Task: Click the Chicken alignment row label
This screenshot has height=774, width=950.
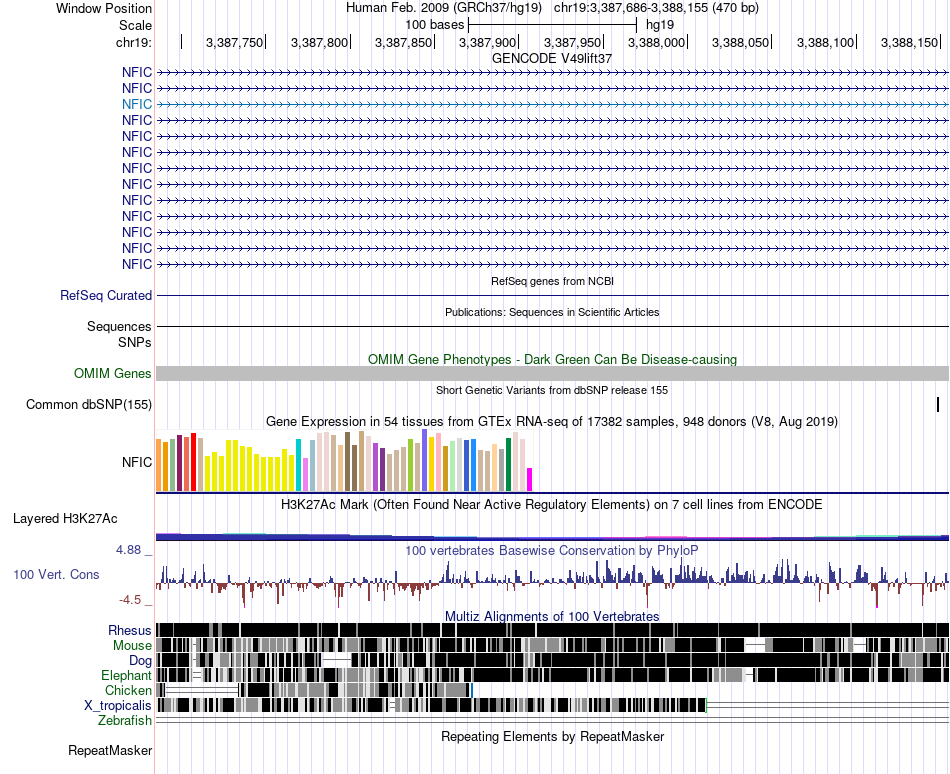Action: tap(128, 690)
